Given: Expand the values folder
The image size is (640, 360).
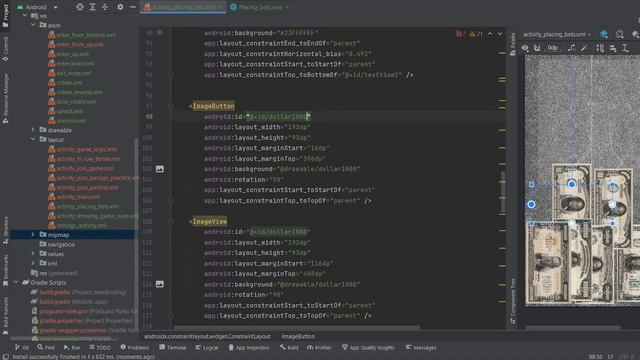Looking at the screenshot, I should (x=33, y=254).
